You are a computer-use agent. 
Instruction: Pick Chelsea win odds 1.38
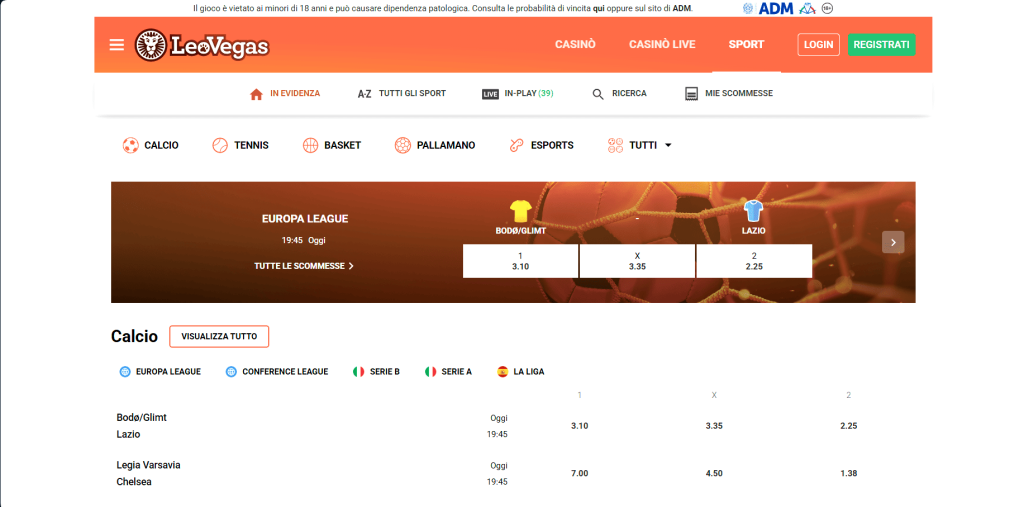(x=848, y=474)
